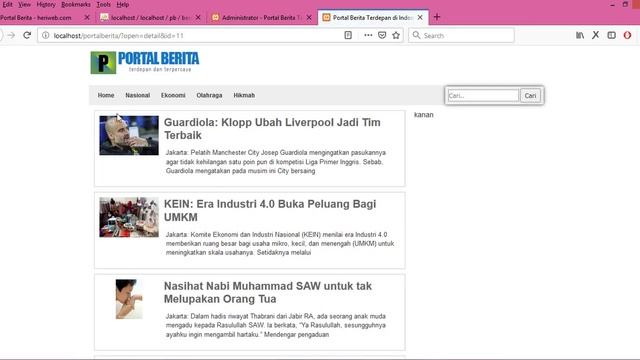Select Portal Berita Terdepan di Indonesia tab
This screenshot has height=360, width=640.
pyautogui.click(x=372, y=18)
